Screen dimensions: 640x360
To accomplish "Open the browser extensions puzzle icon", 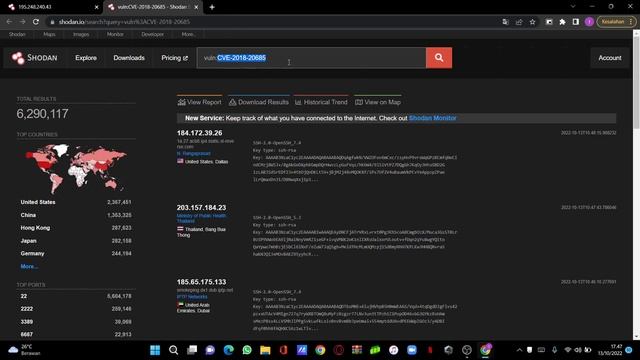I will pyautogui.click(x=562, y=22).
